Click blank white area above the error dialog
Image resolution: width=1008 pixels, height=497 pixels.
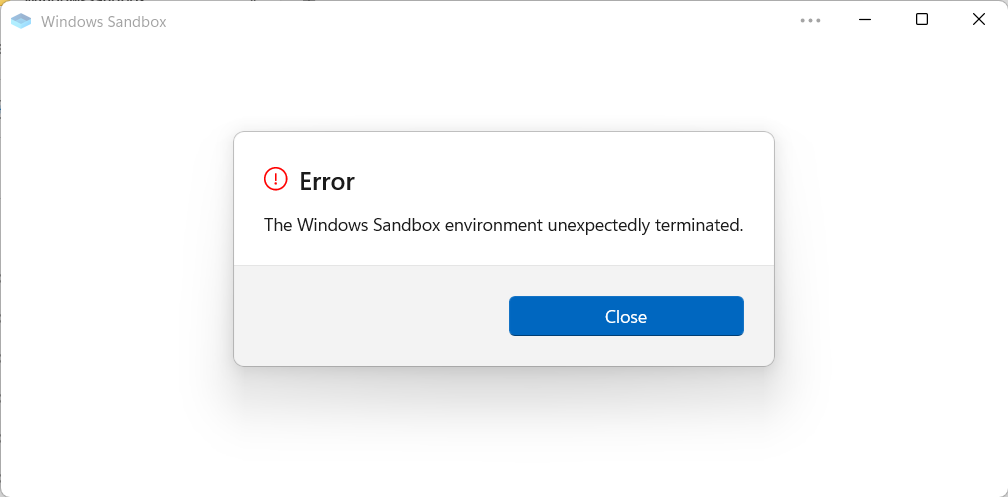(x=504, y=84)
